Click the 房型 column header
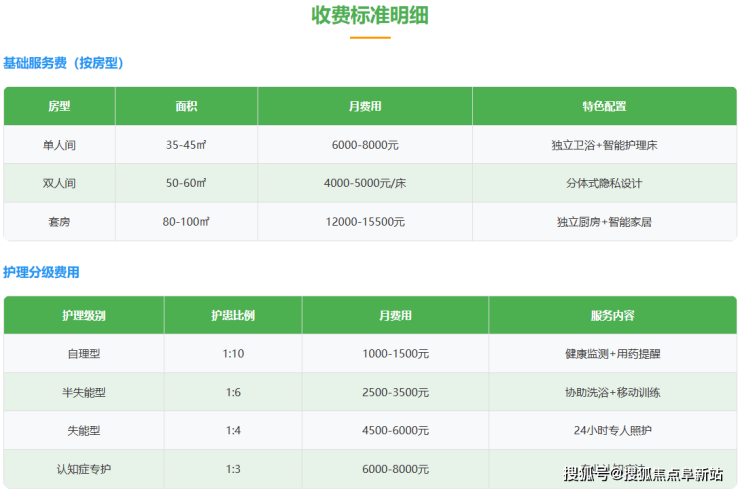The image size is (740, 490). tap(60, 106)
